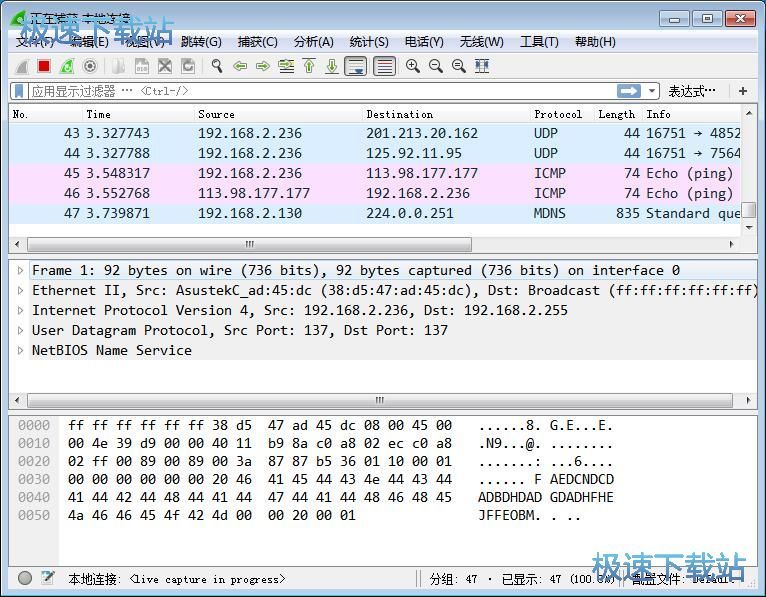Open the 工具(T) menu
The width and height of the screenshot is (766, 597).
click(x=539, y=42)
